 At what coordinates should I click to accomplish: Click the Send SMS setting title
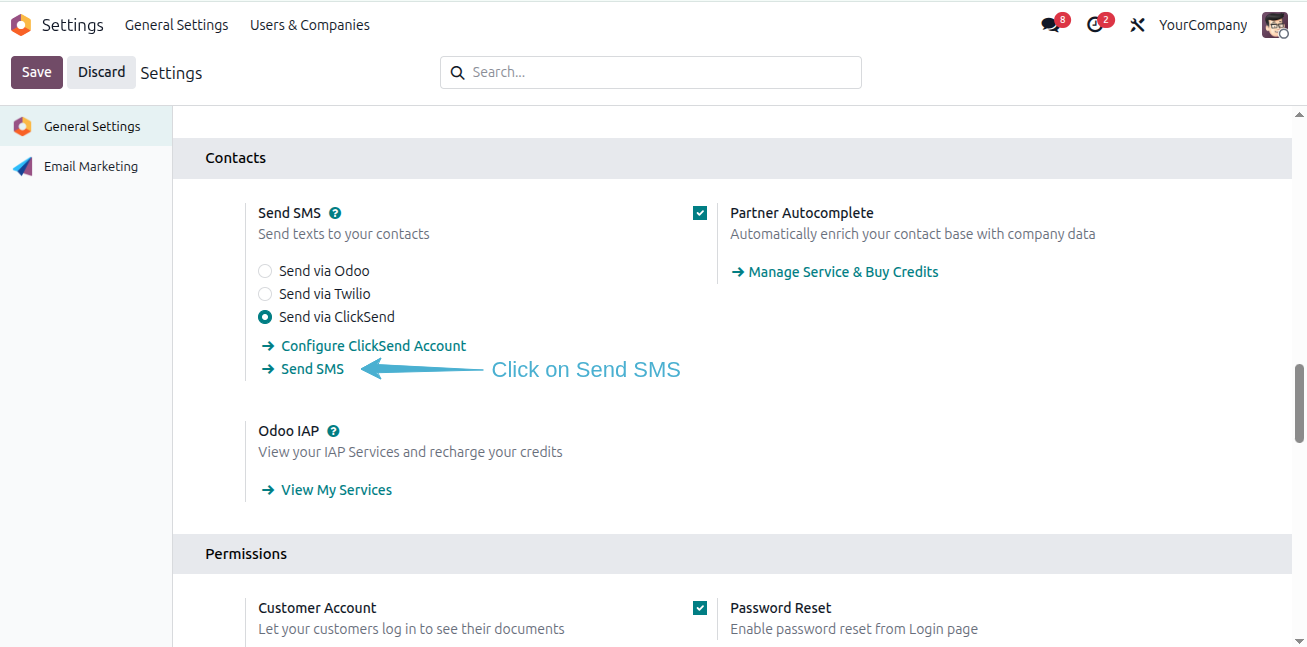[289, 213]
